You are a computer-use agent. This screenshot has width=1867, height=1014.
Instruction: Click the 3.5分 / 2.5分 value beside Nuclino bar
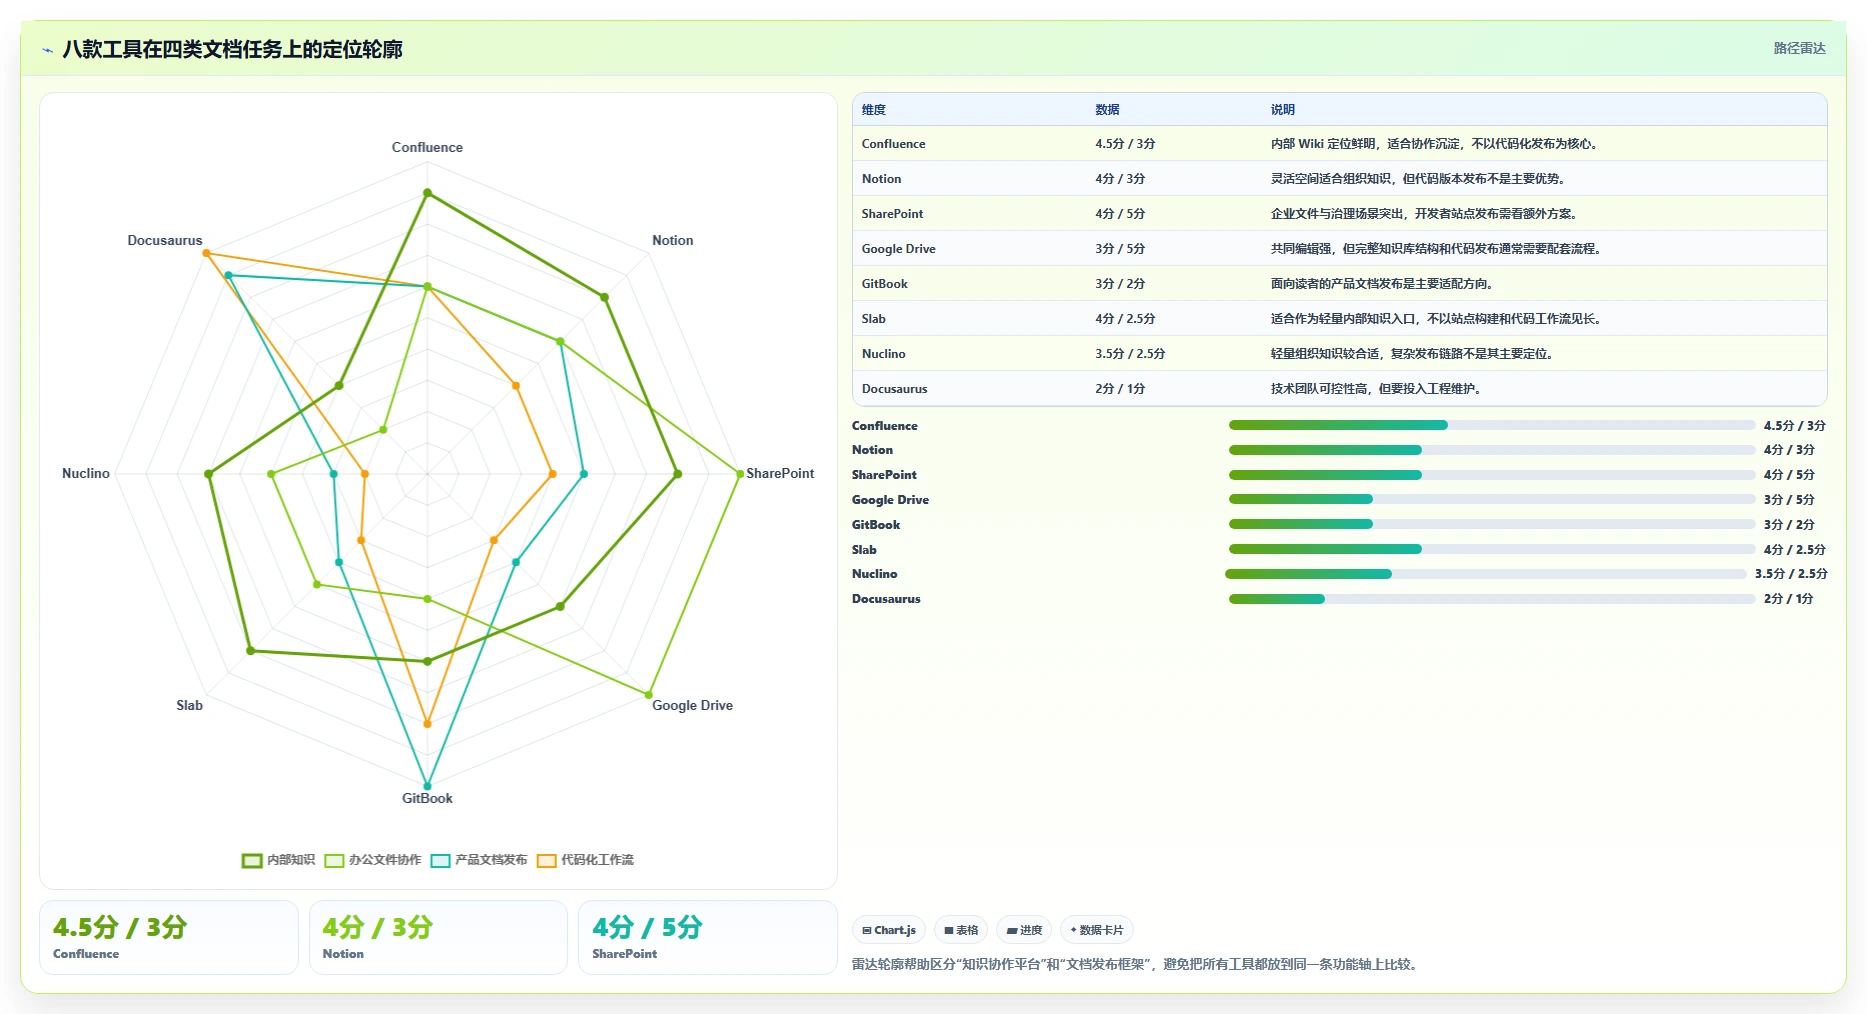click(x=1791, y=574)
